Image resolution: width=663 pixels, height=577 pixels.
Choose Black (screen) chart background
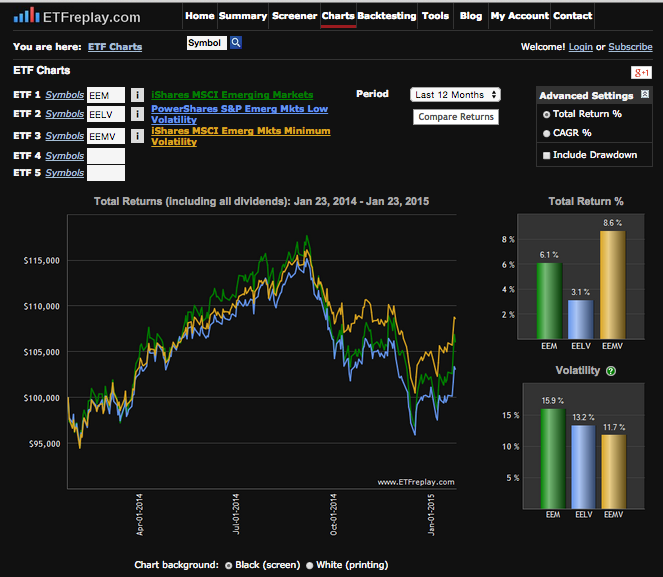tap(228, 566)
